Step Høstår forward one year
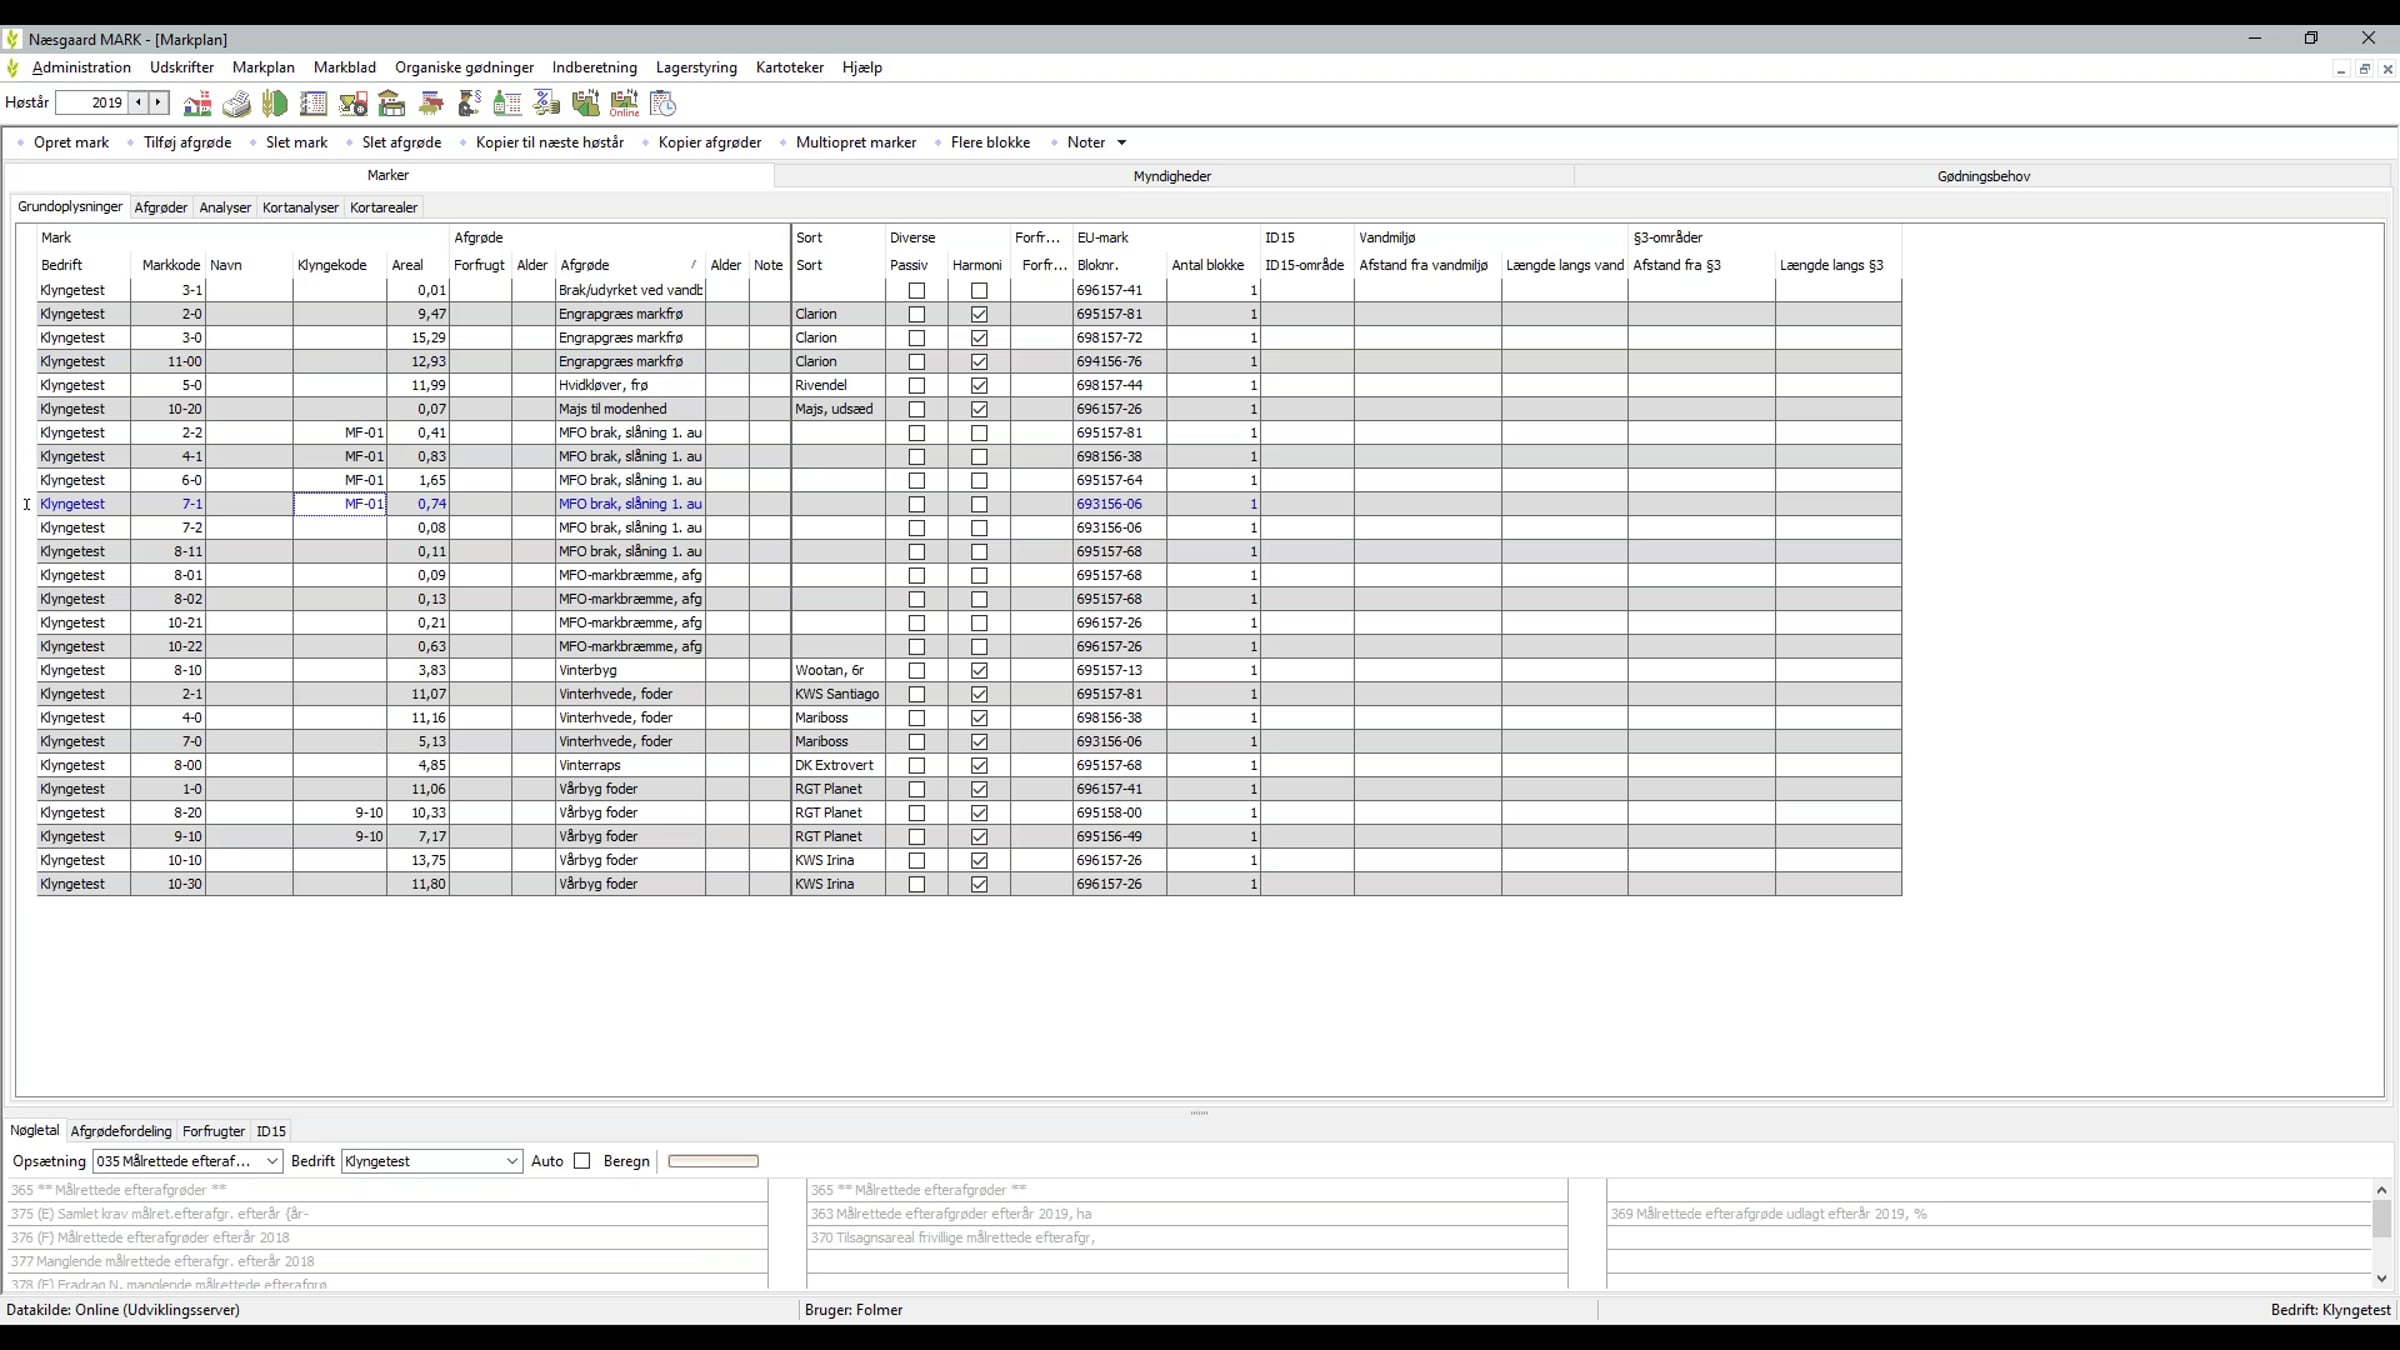The height and width of the screenshot is (1350, 2400). coord(158,102)
